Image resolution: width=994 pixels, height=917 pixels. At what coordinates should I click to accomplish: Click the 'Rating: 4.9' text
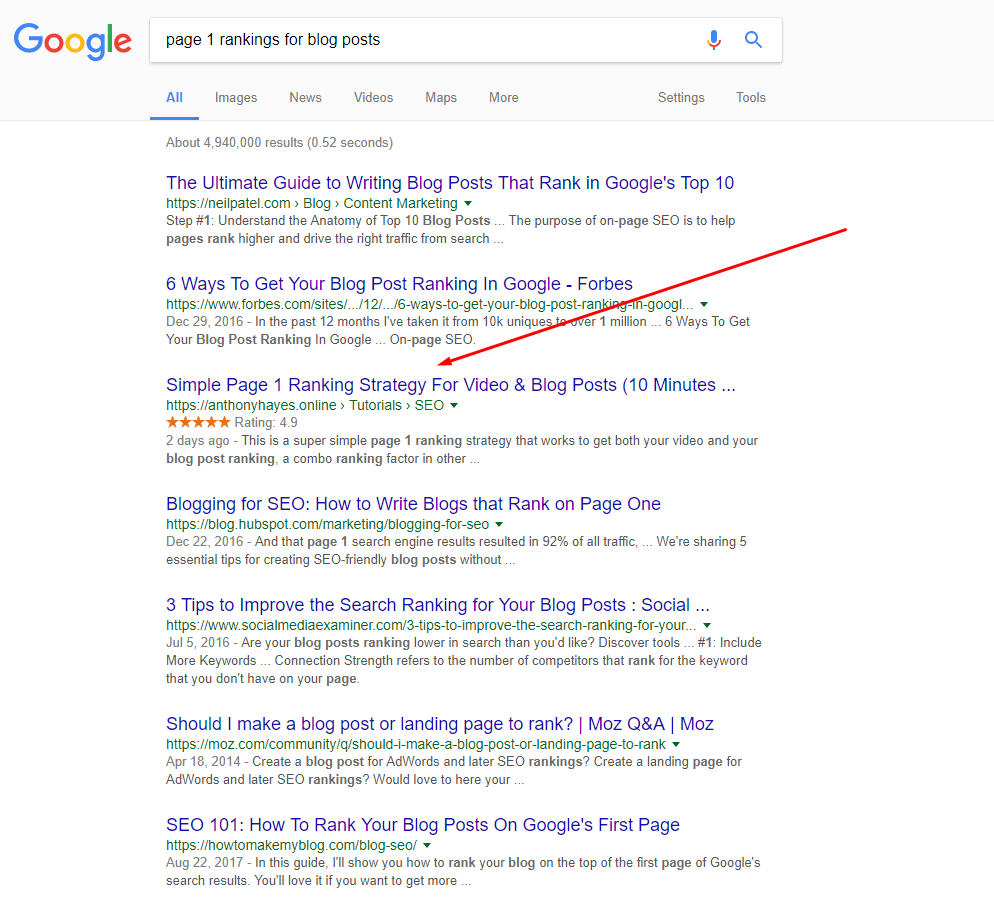[266, 423]
